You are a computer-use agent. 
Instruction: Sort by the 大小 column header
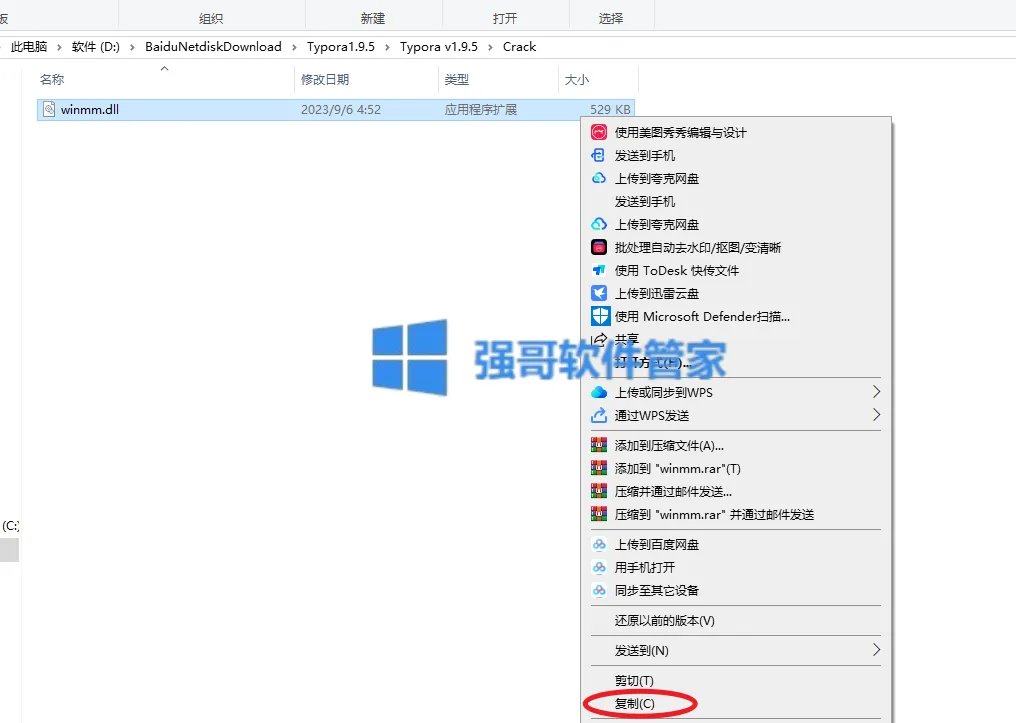point(577,80)
